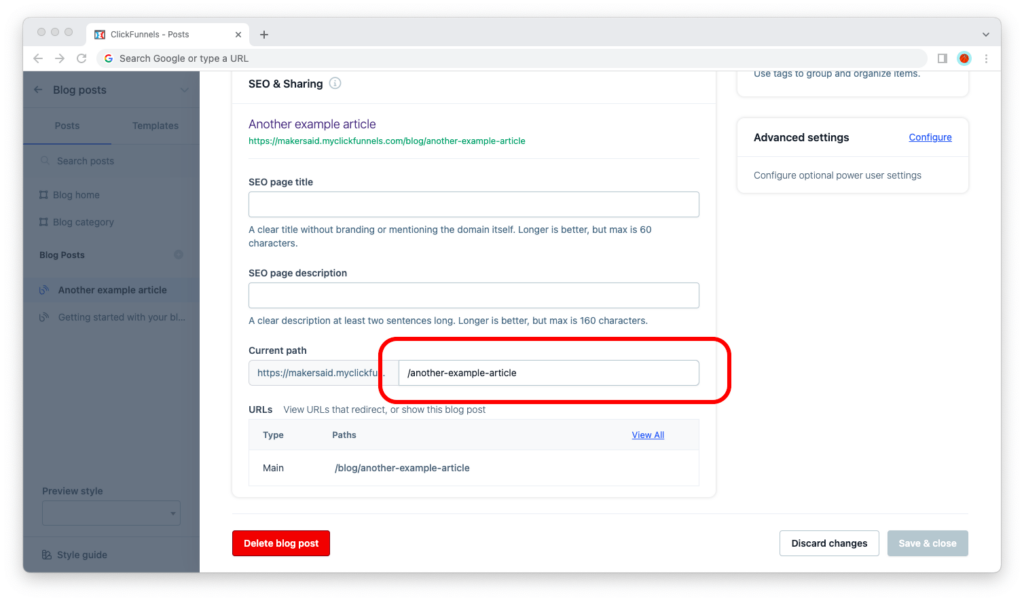Select Another example article in sidebar
The height and width of the screenshot is (601, 1024).
(111, 290)
